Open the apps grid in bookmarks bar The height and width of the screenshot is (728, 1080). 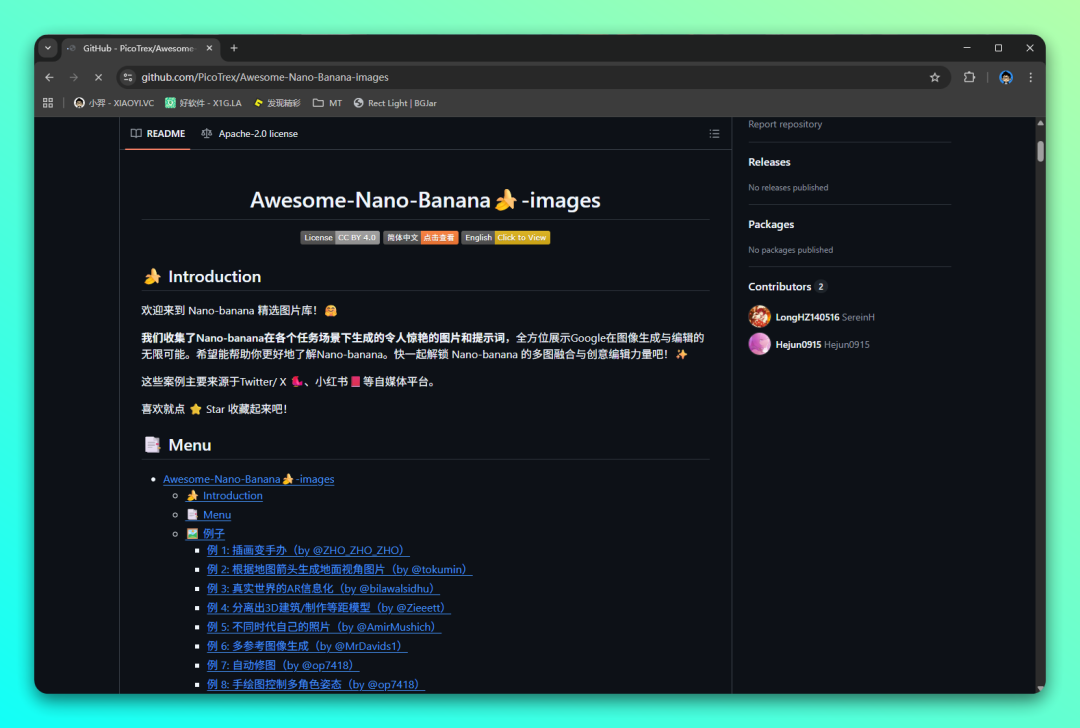[x=48, y=103]
